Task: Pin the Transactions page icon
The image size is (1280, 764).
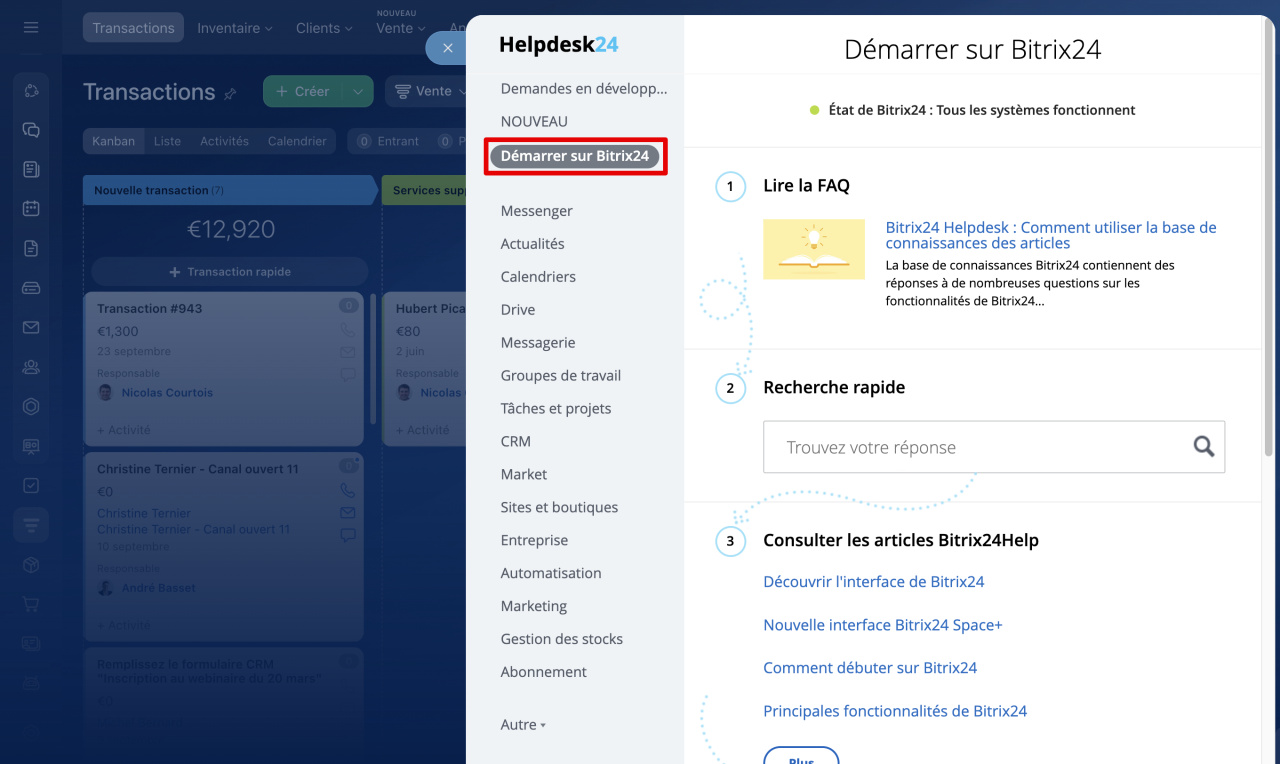Action: [x=231, y=93]
